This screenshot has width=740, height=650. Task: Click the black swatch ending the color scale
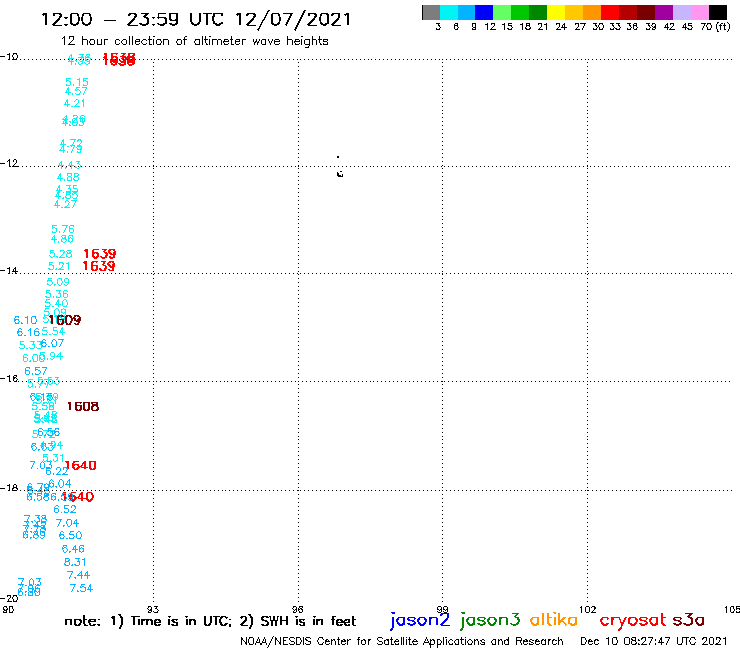[717, 12]
